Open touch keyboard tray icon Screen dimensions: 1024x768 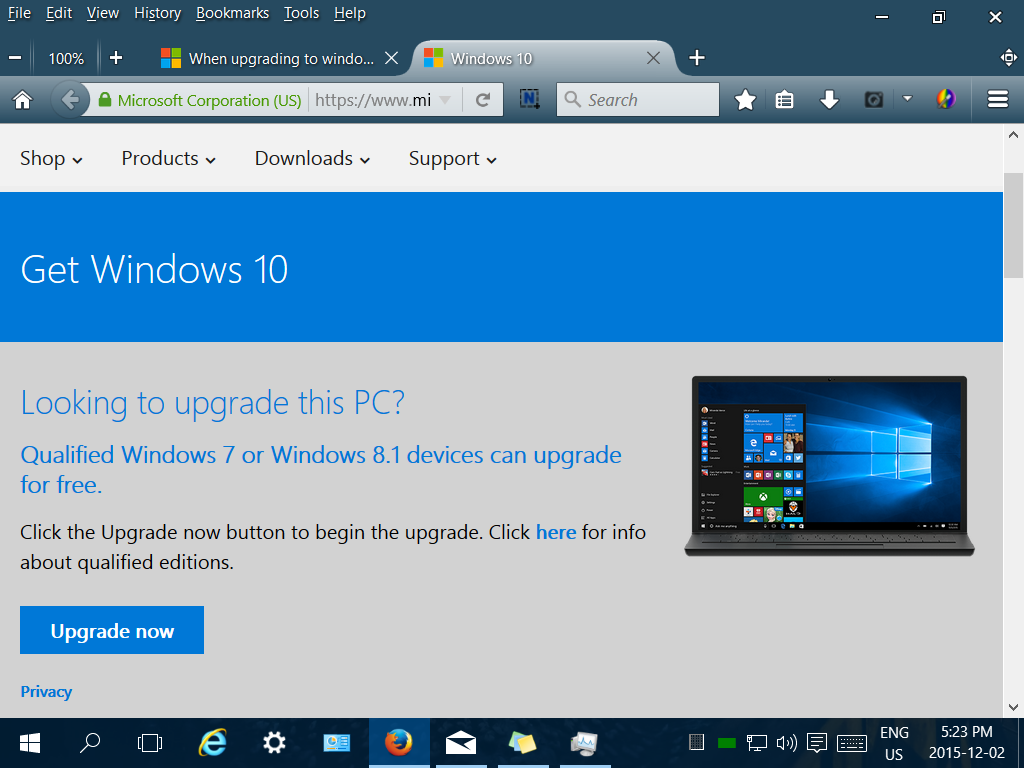pos(852,743)
